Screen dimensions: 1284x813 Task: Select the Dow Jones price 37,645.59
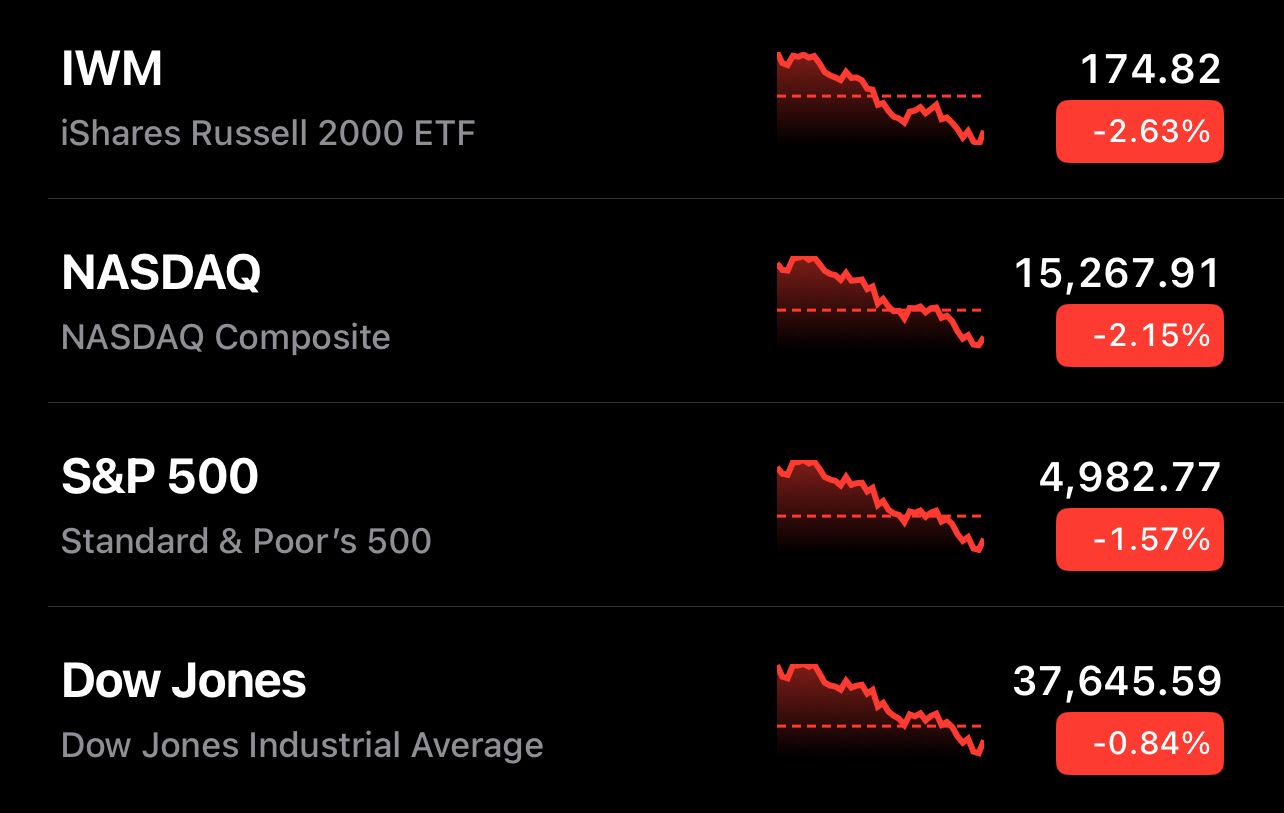coord(1117,682)
